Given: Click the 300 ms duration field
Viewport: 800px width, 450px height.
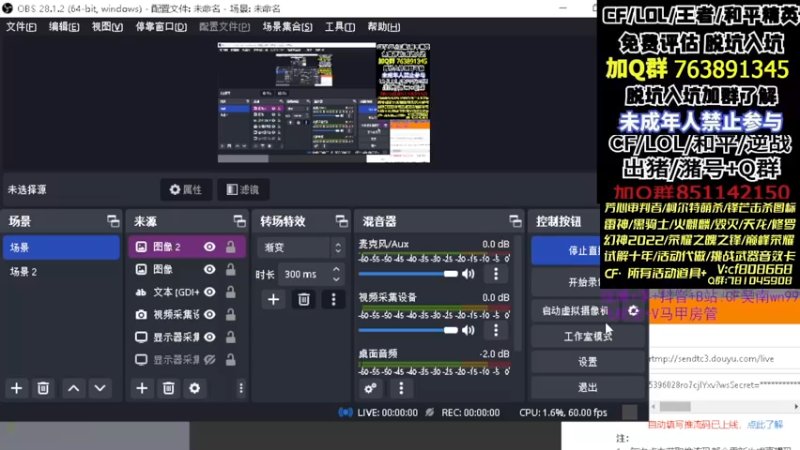Looking at the screenshot, I should tap(304, 274).
